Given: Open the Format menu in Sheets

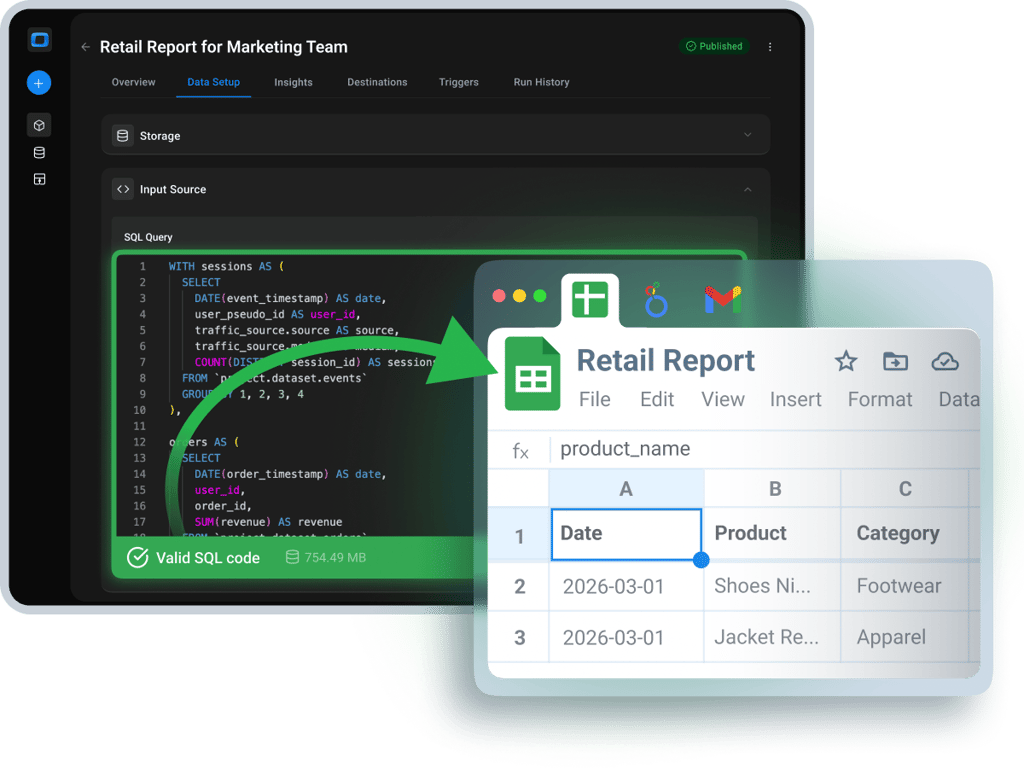Looking at the screenshot, I should tap(880, 399).
